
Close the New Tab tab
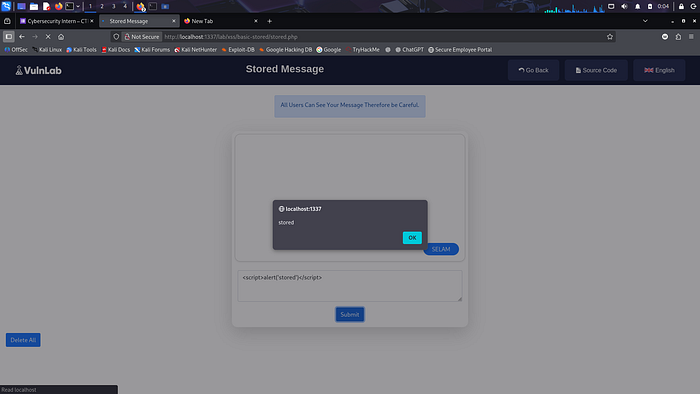(x=256, y=21)
